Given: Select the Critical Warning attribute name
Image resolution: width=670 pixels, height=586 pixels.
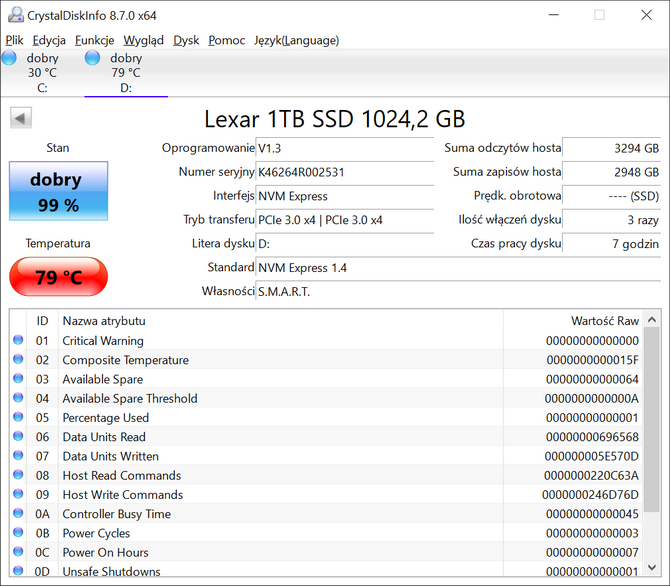Looking at the screenshot, I should tap(103, 341).
